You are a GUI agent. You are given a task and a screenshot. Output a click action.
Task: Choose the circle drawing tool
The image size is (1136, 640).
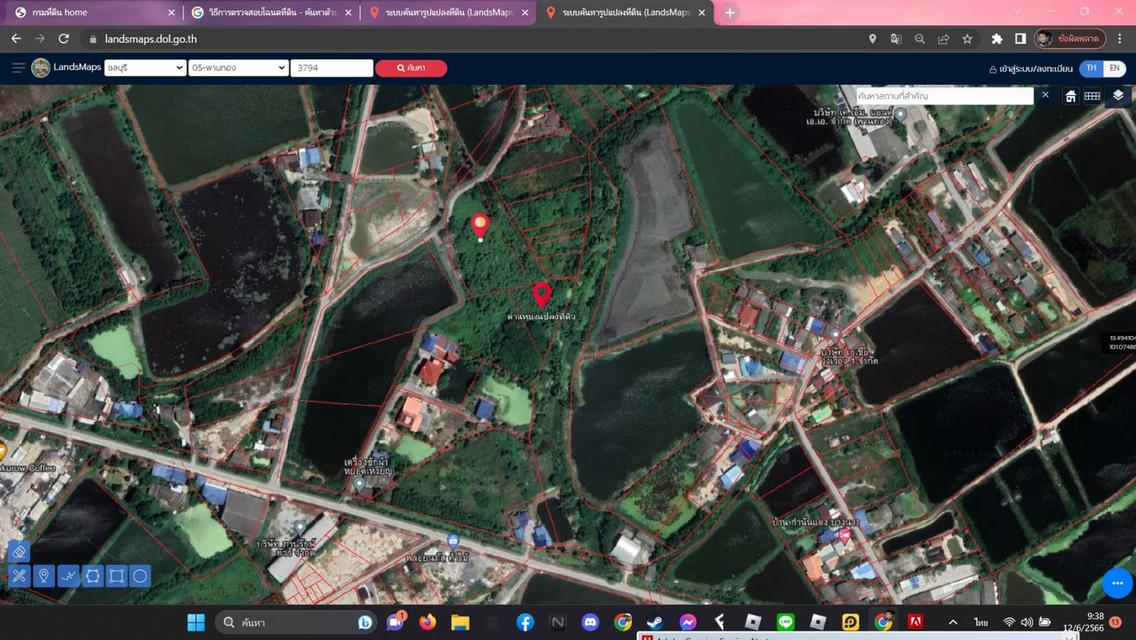(140, 576)
